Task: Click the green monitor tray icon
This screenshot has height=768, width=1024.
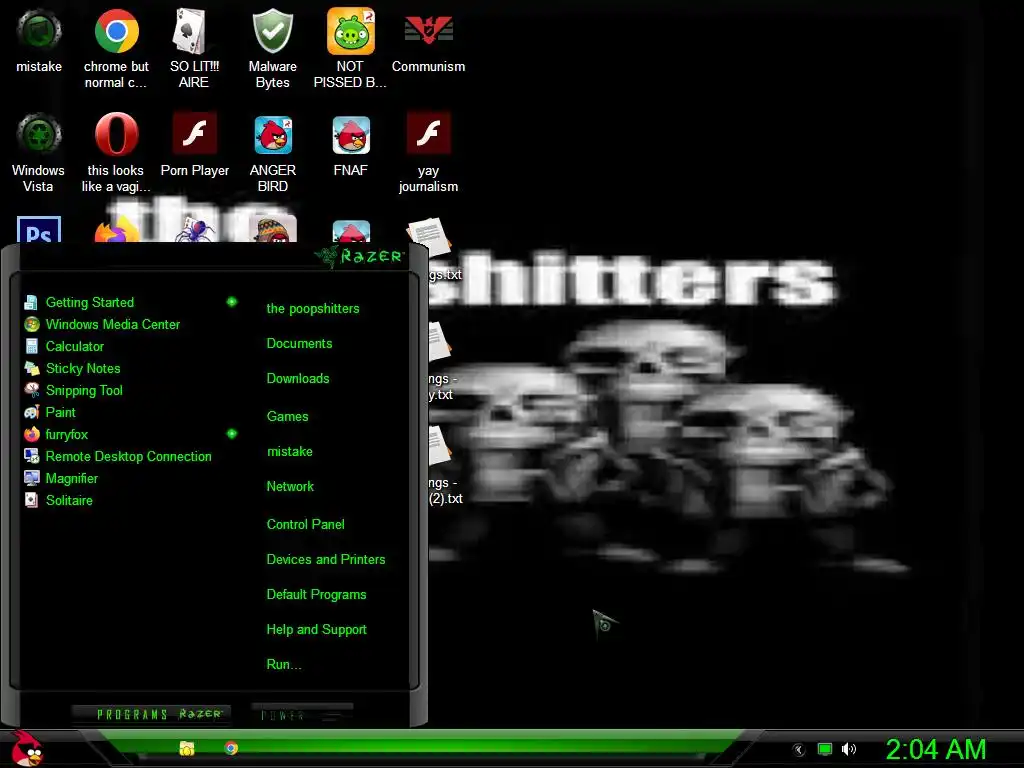Action: coord(825,749)
